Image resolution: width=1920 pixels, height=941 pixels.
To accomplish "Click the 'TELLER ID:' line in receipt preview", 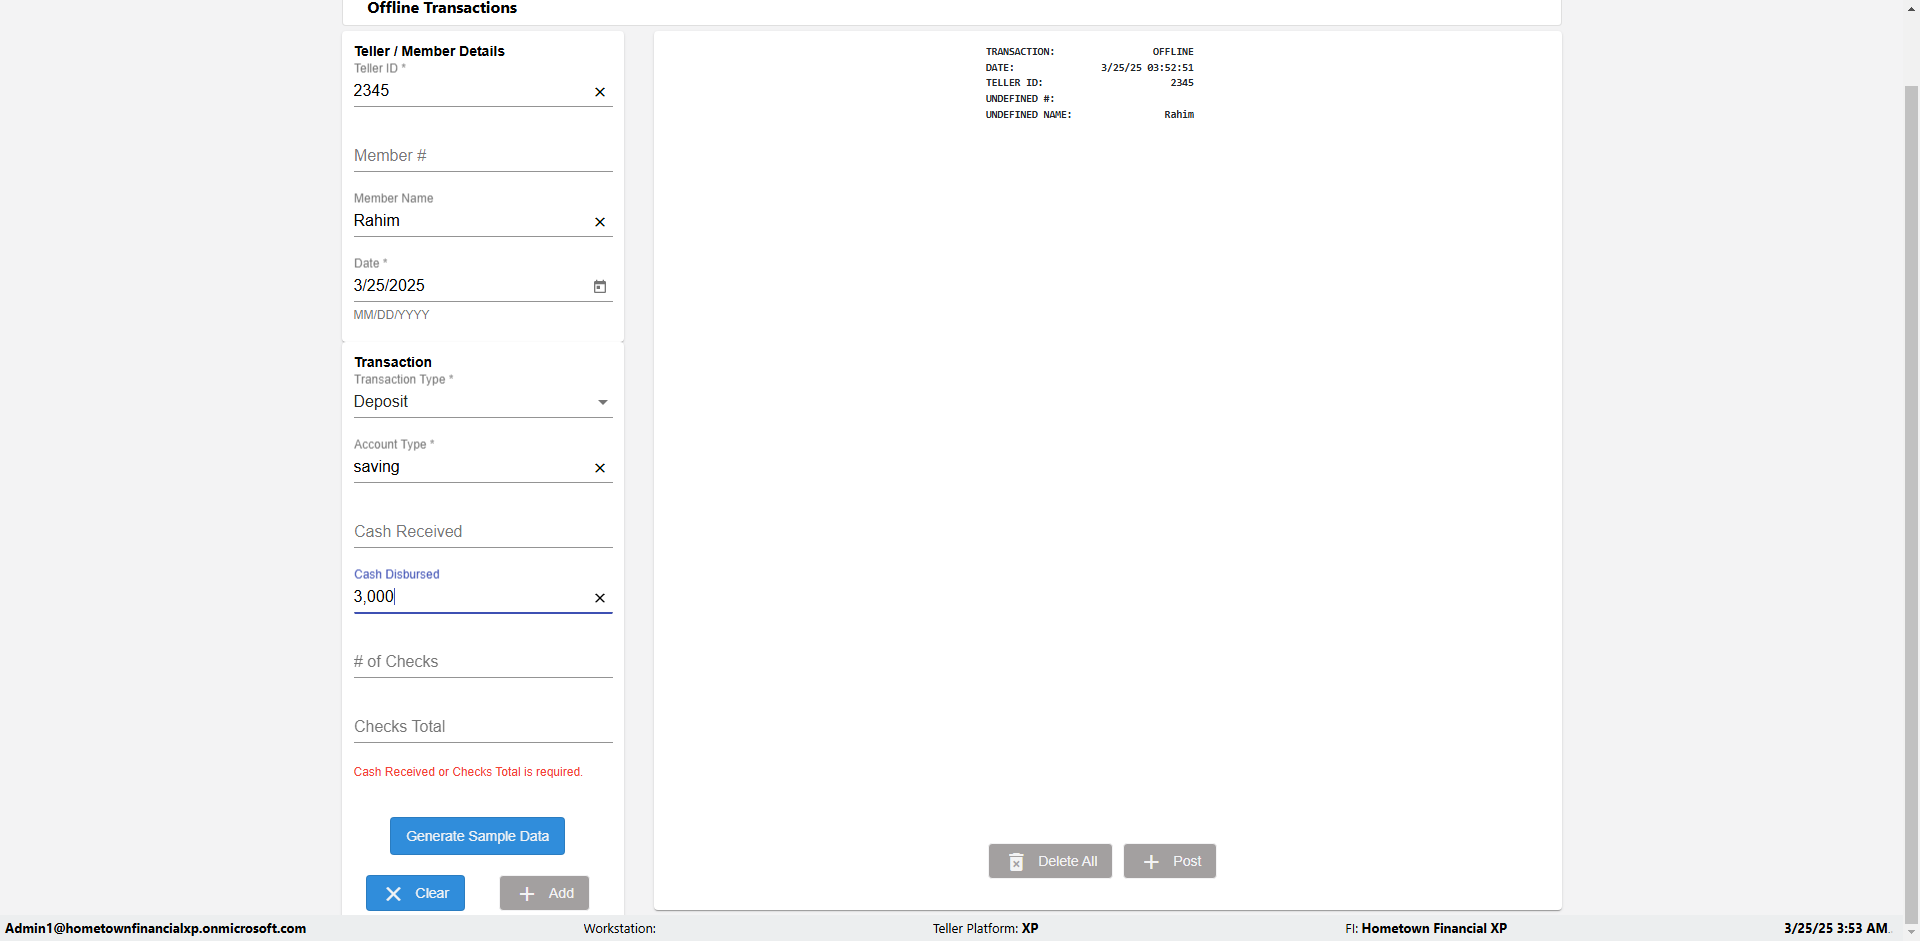I will tap(1090, 83).
